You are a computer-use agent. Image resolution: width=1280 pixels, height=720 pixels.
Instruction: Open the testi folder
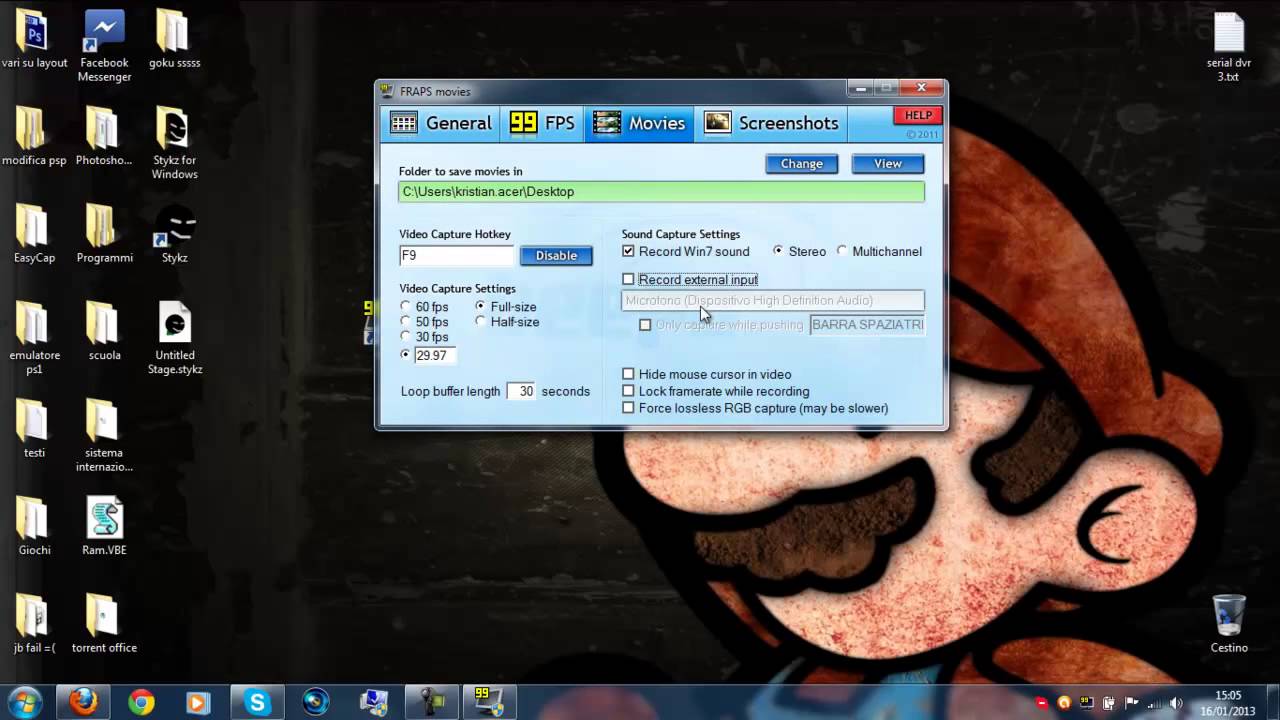34,429
